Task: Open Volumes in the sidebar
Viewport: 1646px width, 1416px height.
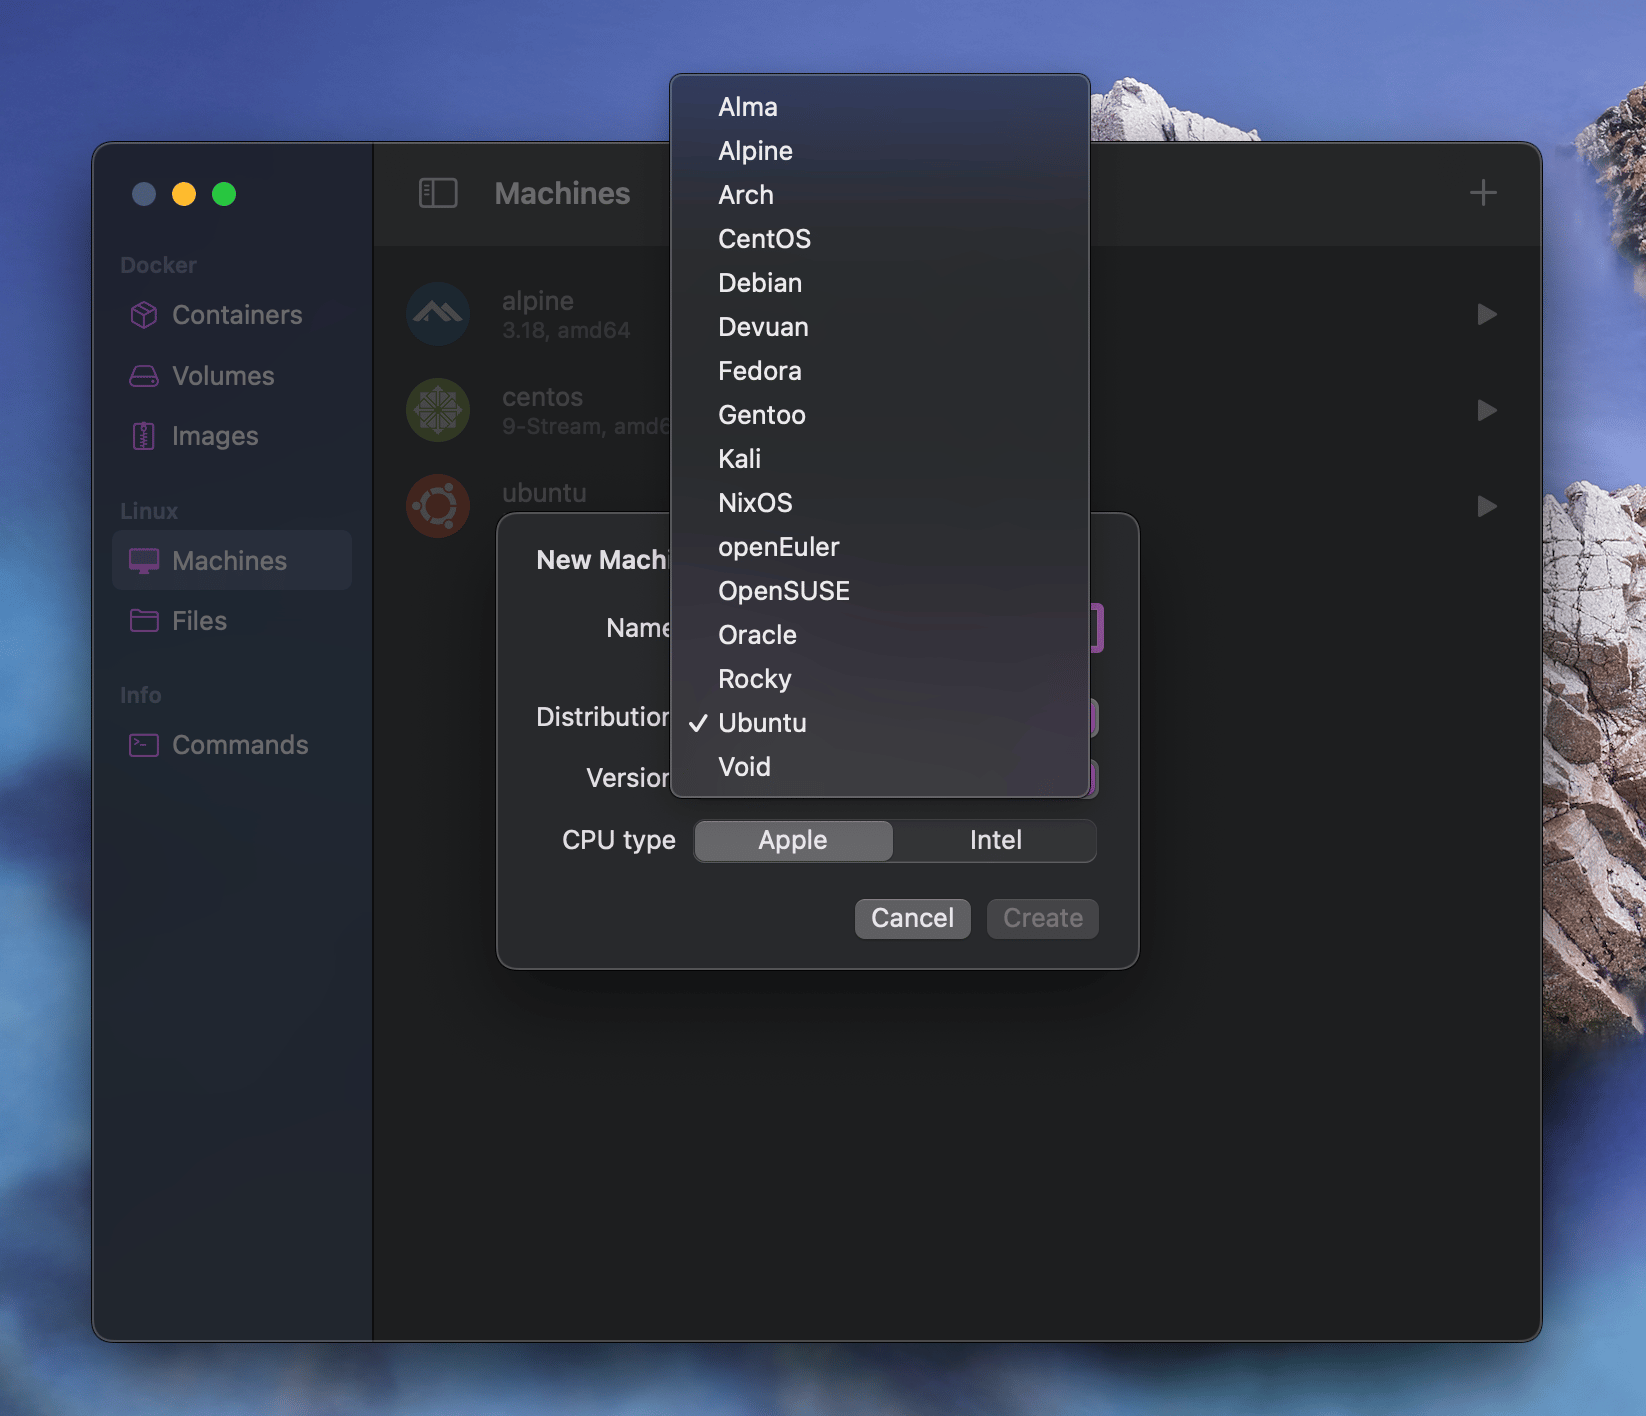Action: pos(232,376)
